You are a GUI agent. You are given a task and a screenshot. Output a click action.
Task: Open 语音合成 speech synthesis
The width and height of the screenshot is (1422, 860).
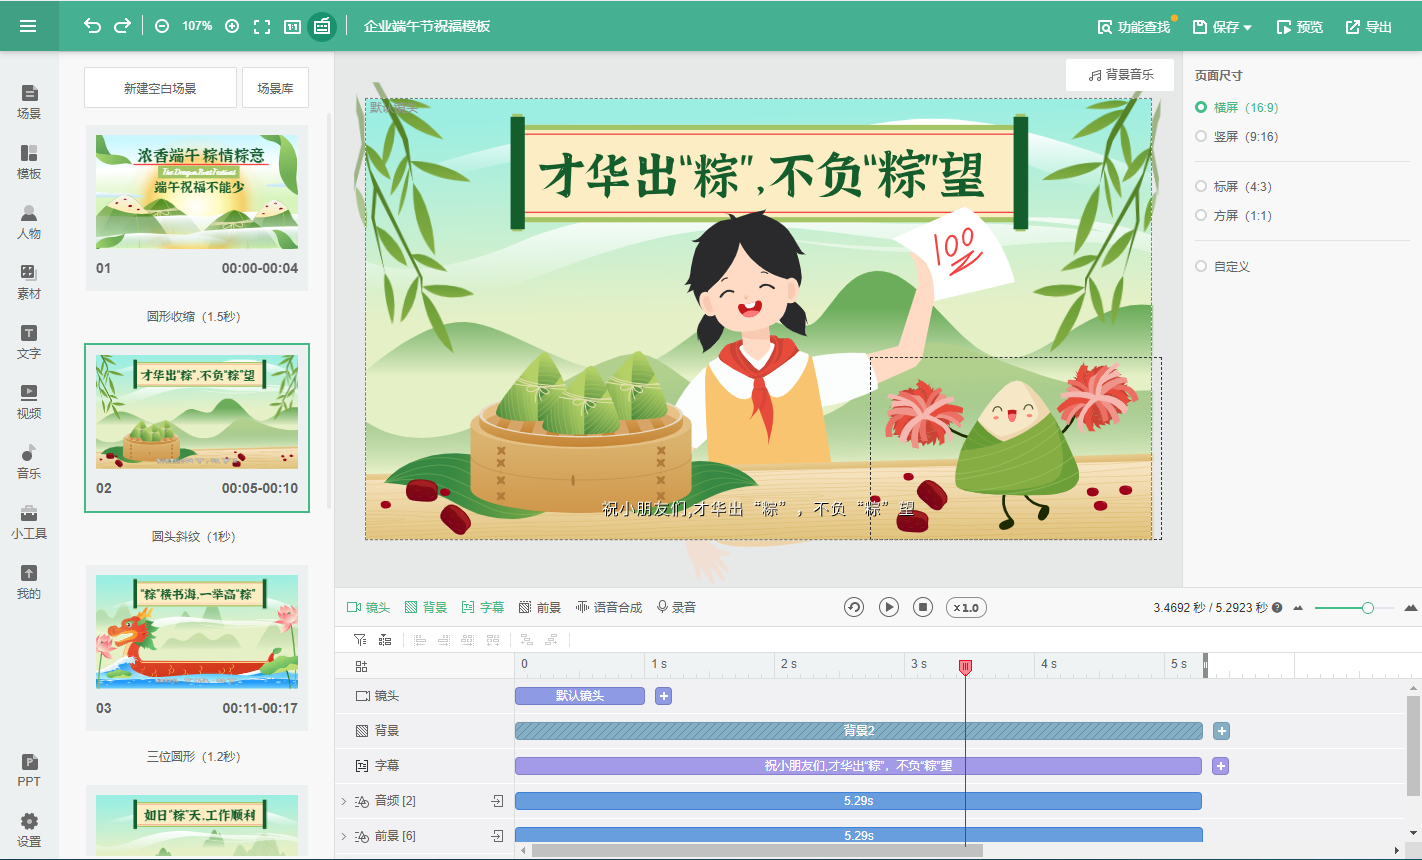tap(609, 607)
